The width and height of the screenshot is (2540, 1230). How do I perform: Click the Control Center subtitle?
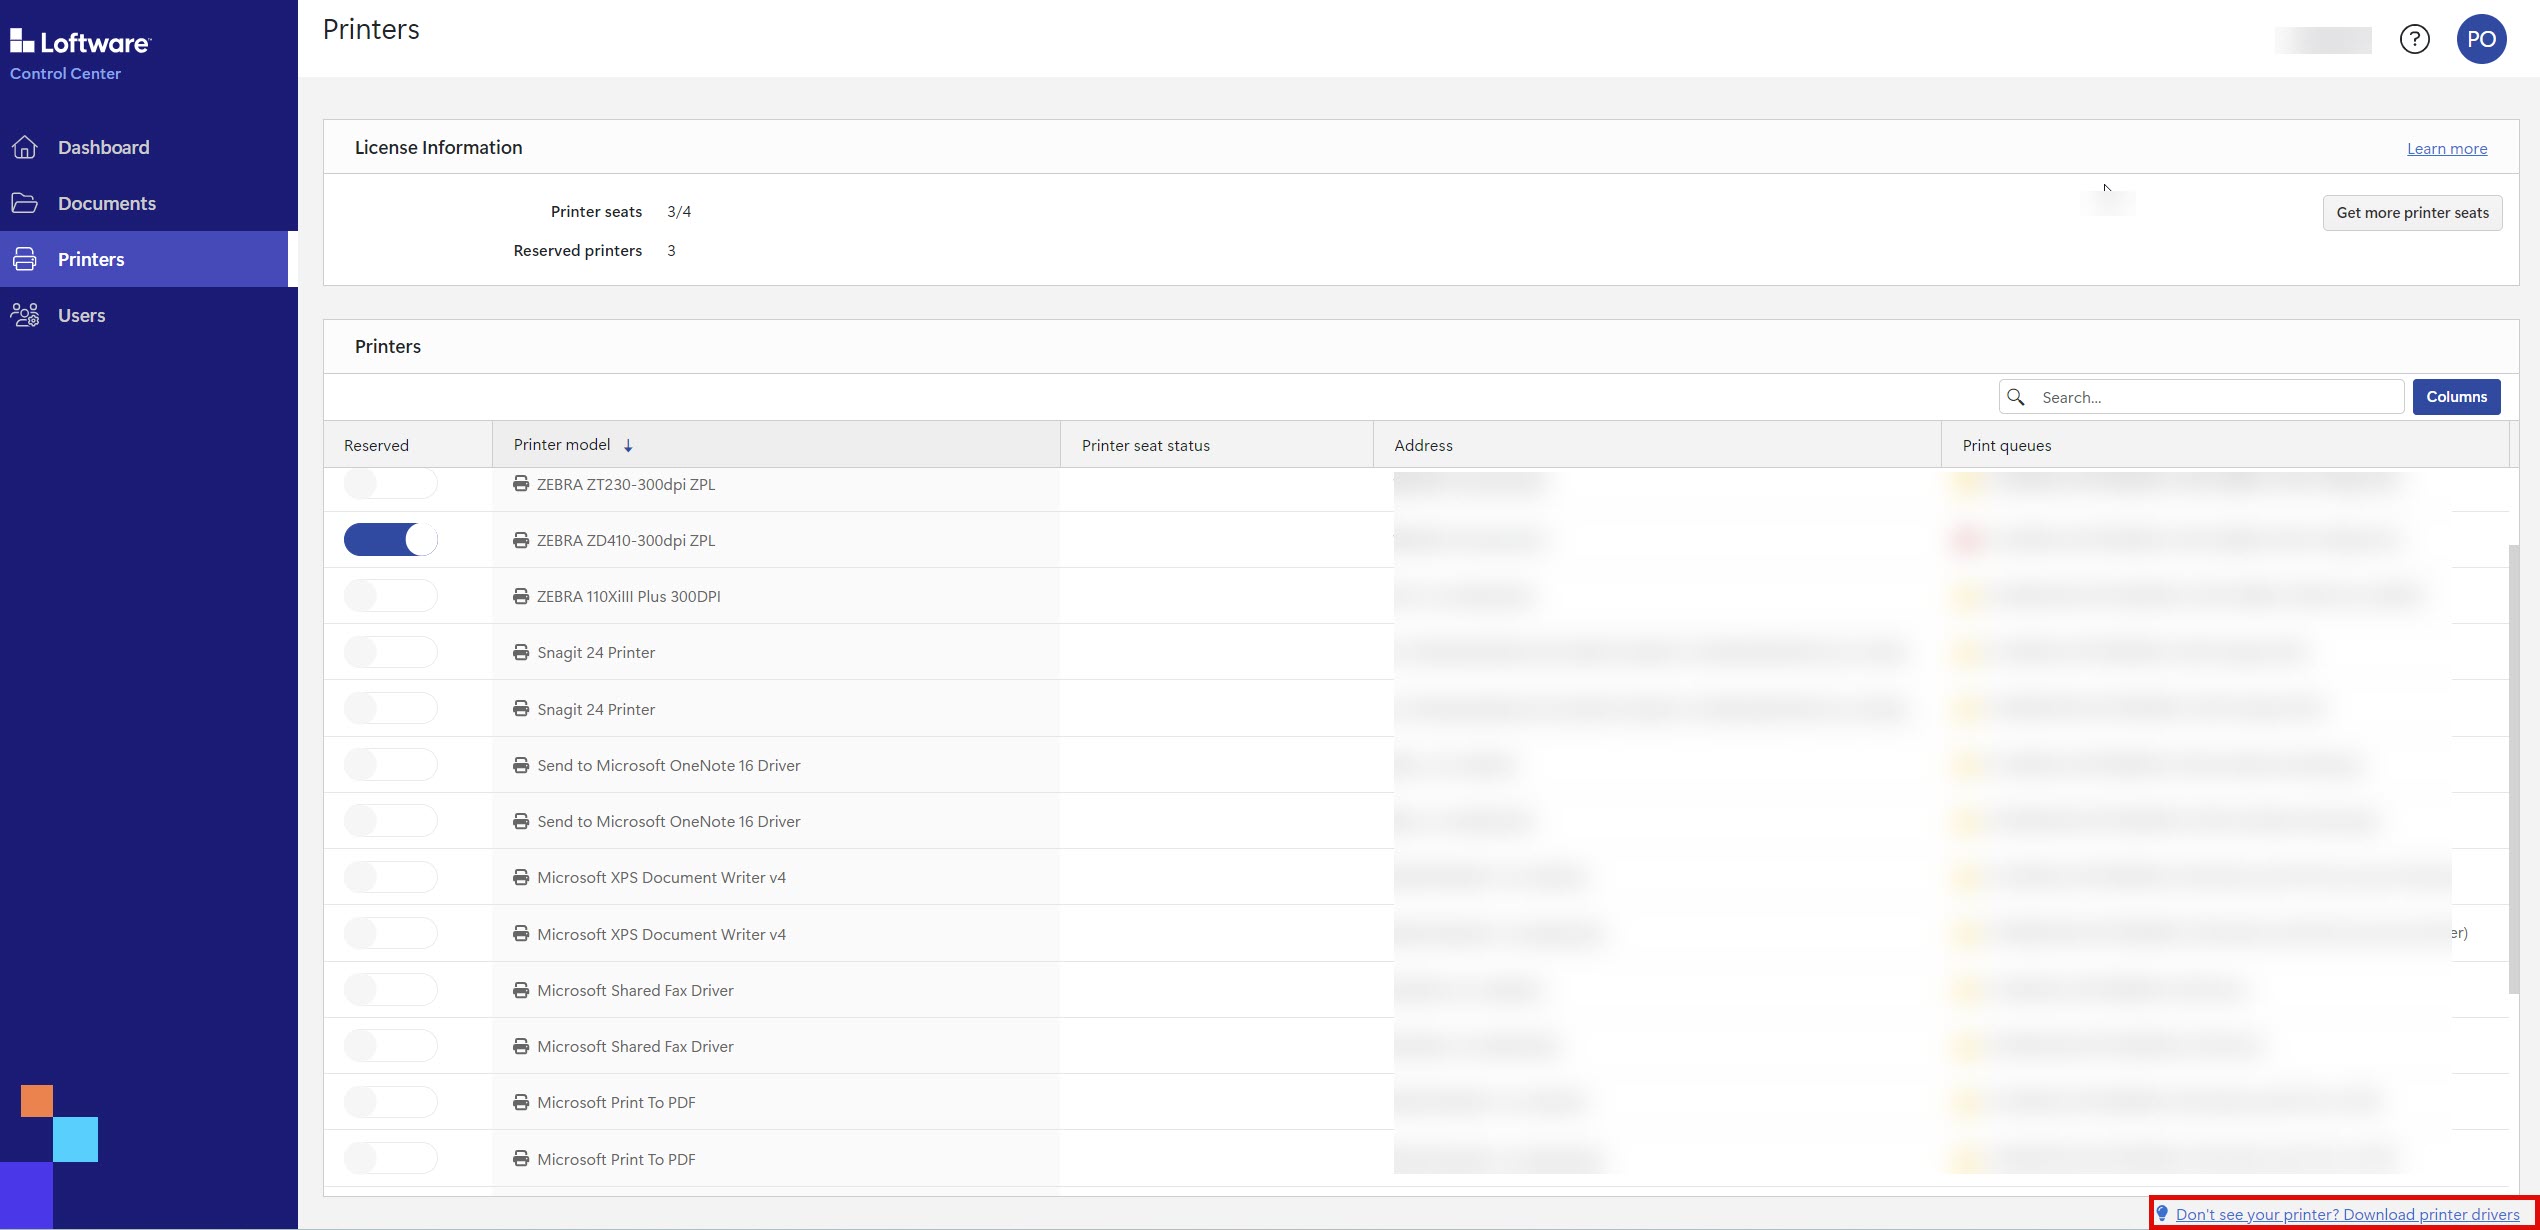[65, 74]
